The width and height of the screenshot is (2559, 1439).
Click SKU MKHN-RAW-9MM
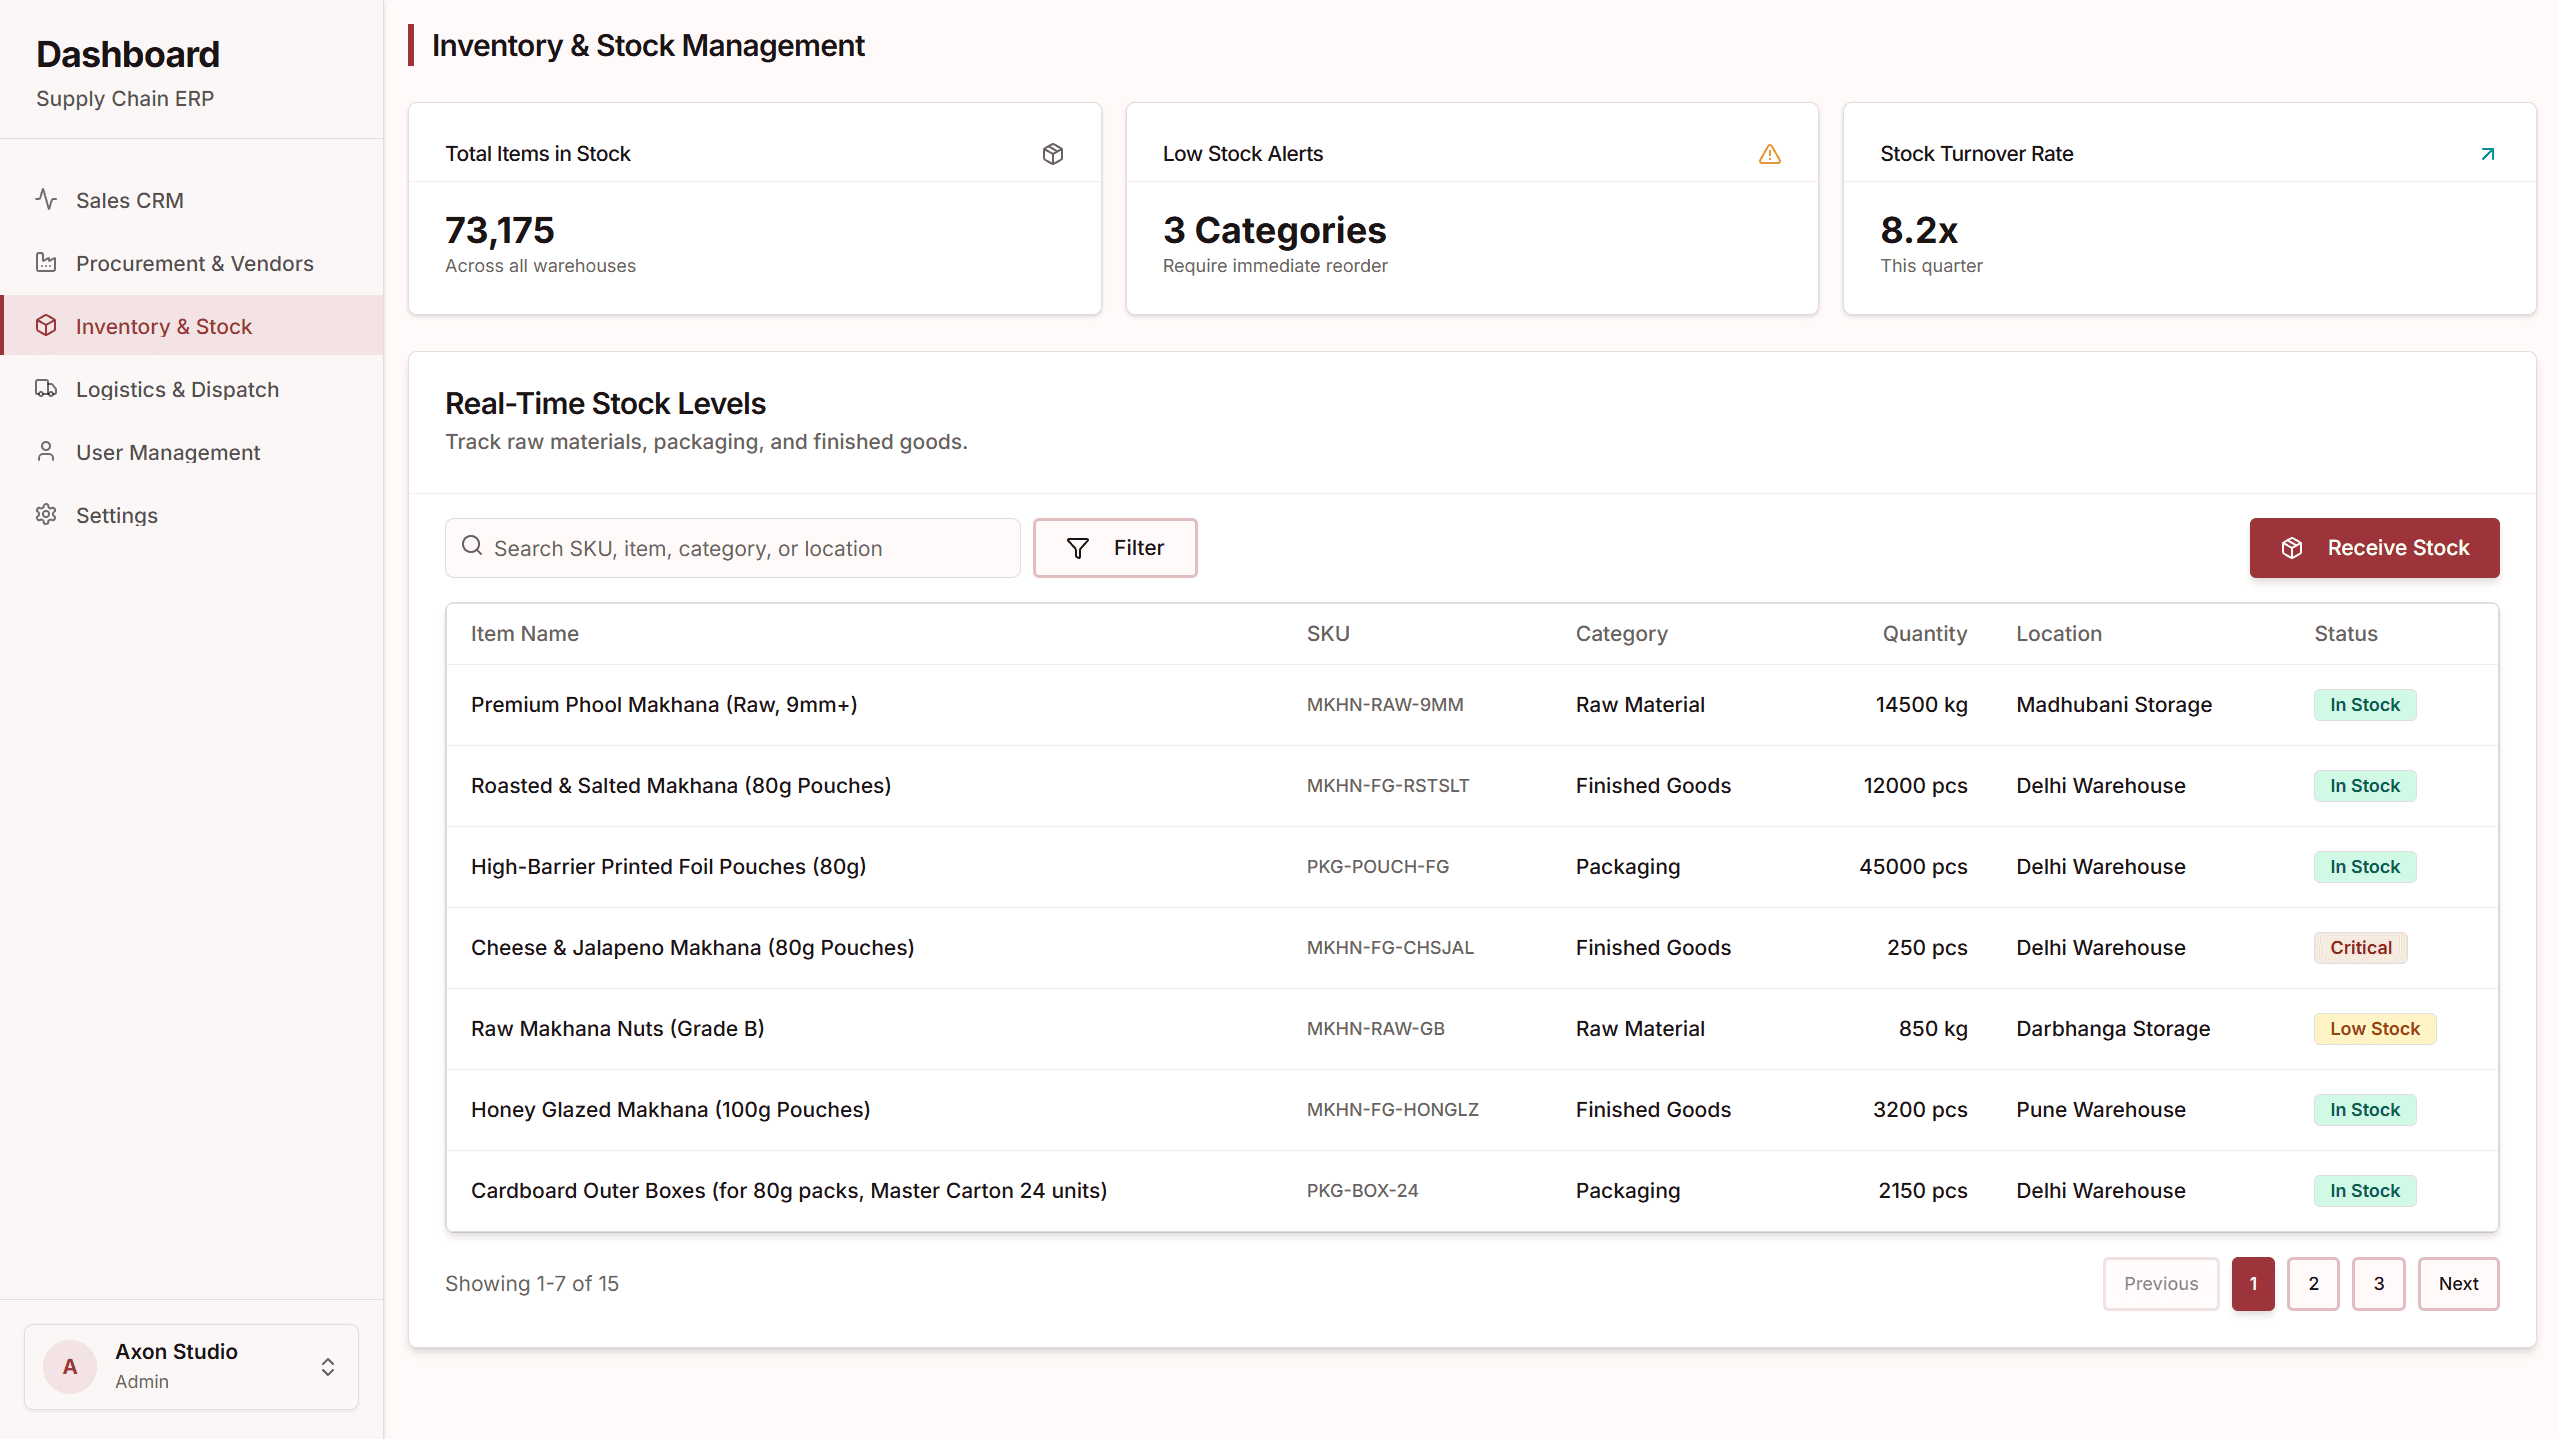tap(1385, 705)
